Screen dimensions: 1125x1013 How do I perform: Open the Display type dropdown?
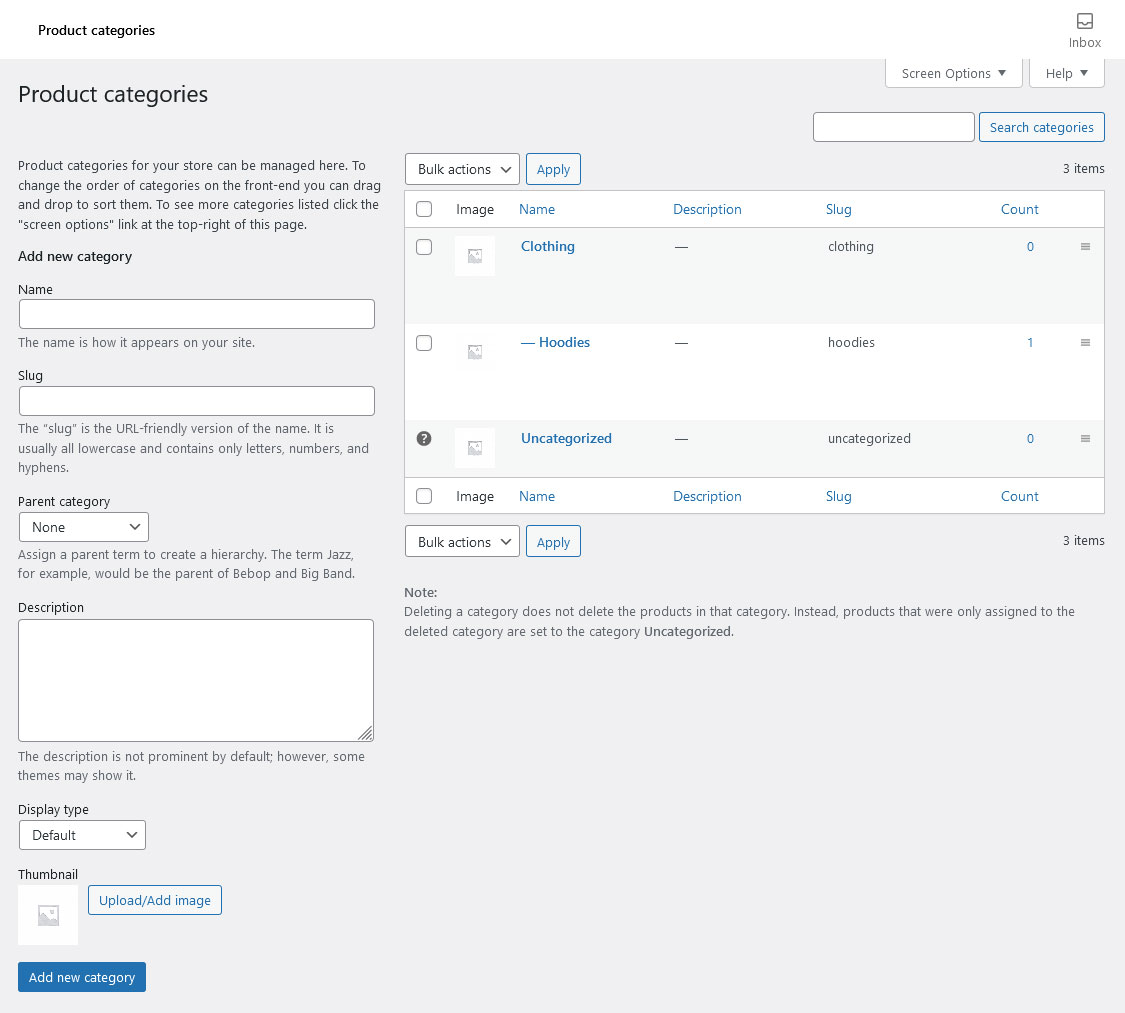click(83, 835)
